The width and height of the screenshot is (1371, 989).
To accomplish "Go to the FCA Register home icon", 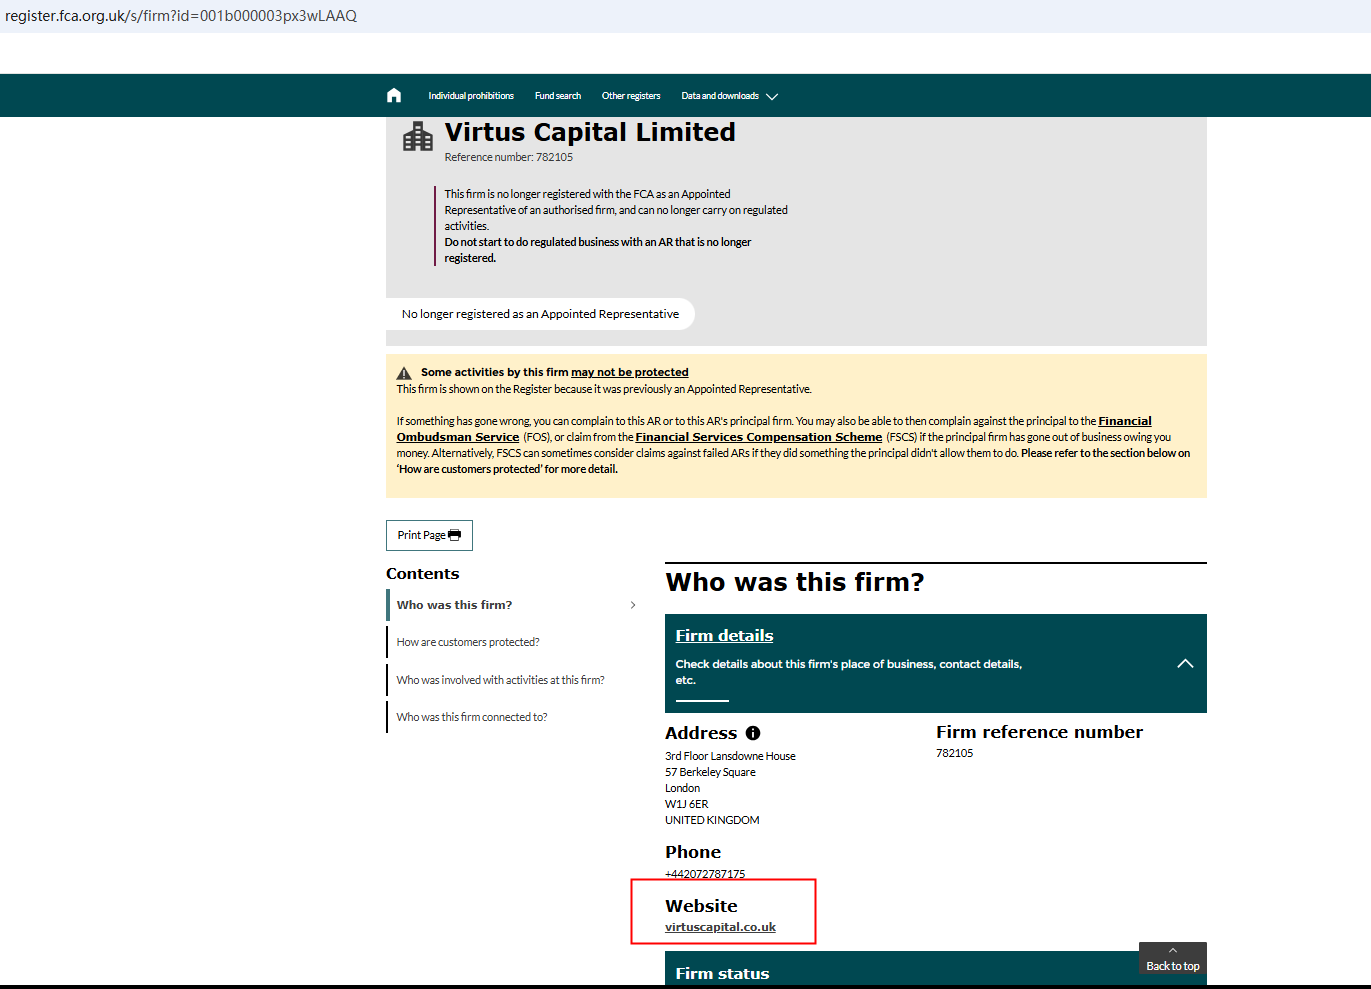I will (x=394, y=96).
